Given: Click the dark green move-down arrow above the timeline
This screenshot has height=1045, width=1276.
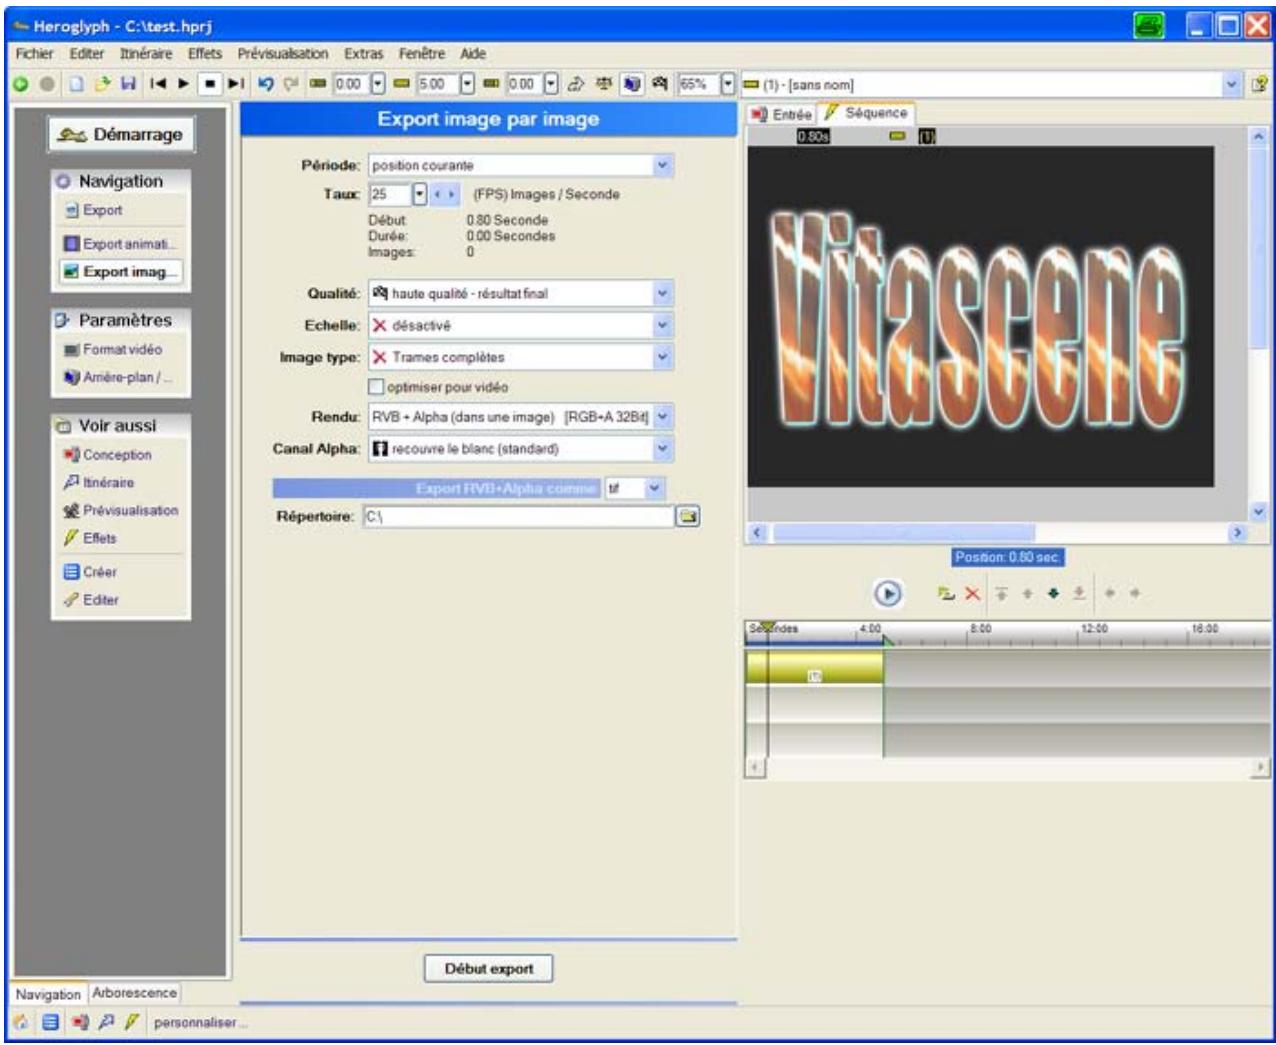Looking at the screenshot, I should (1053, 594).
